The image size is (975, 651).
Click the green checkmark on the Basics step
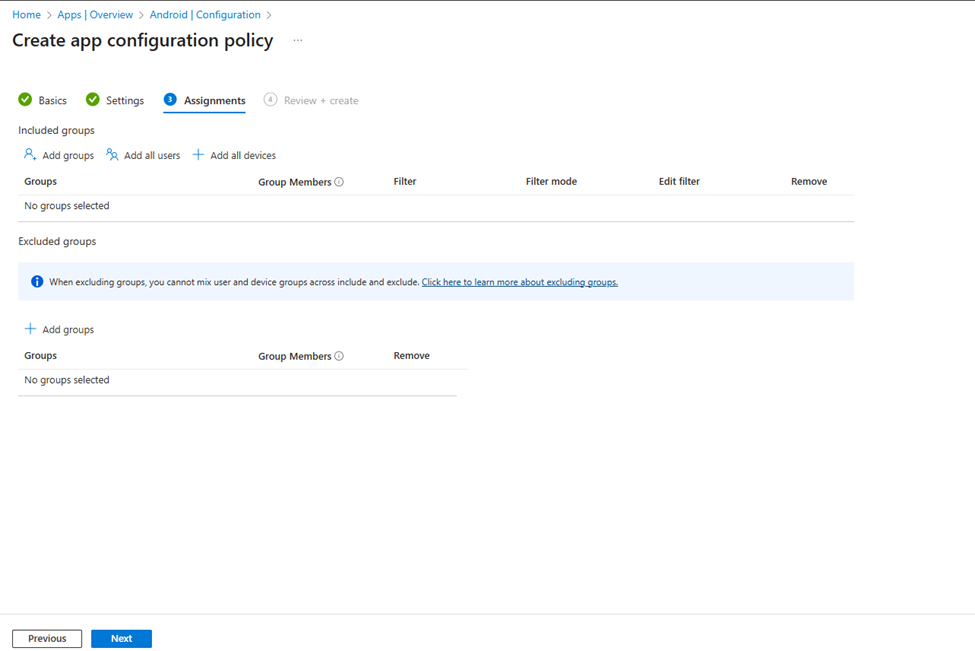click(23, 100)
